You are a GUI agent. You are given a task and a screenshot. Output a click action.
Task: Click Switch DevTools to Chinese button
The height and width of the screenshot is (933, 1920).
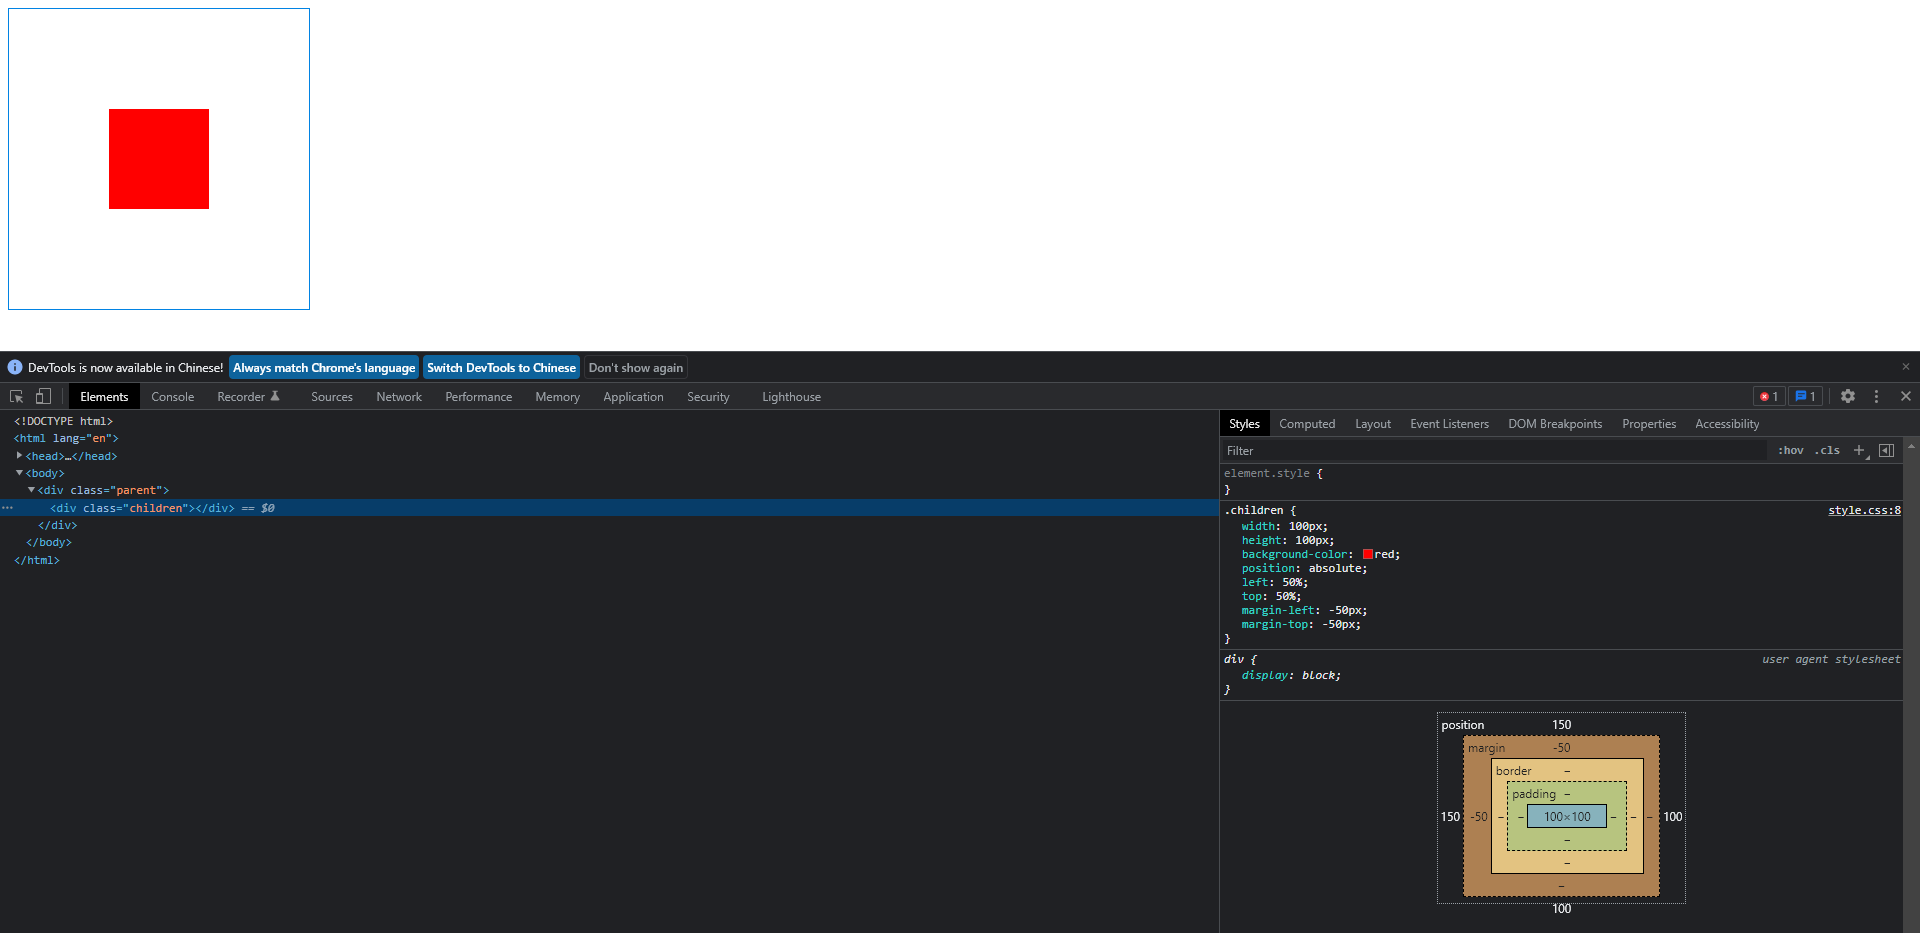coord(501,367)
